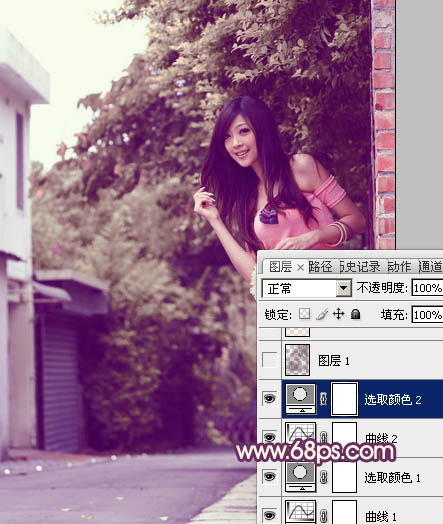Click the lock transparent pixels icon
Screen dimensions: 443x524
tap(304, 314)
